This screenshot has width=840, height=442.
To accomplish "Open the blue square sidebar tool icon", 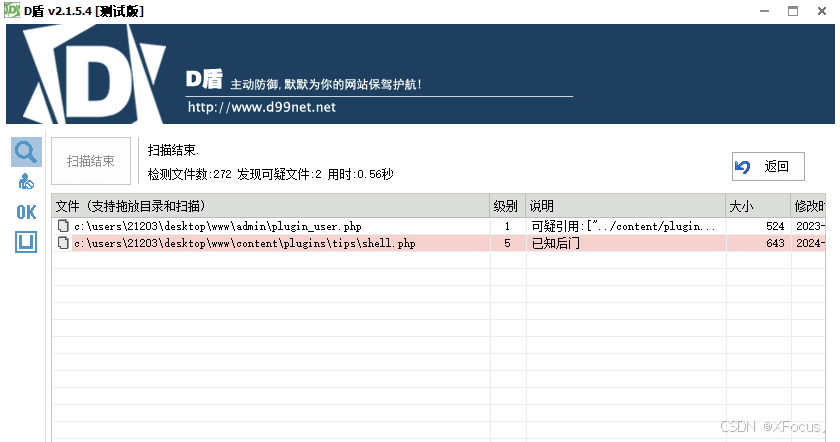I will (26, 242).
